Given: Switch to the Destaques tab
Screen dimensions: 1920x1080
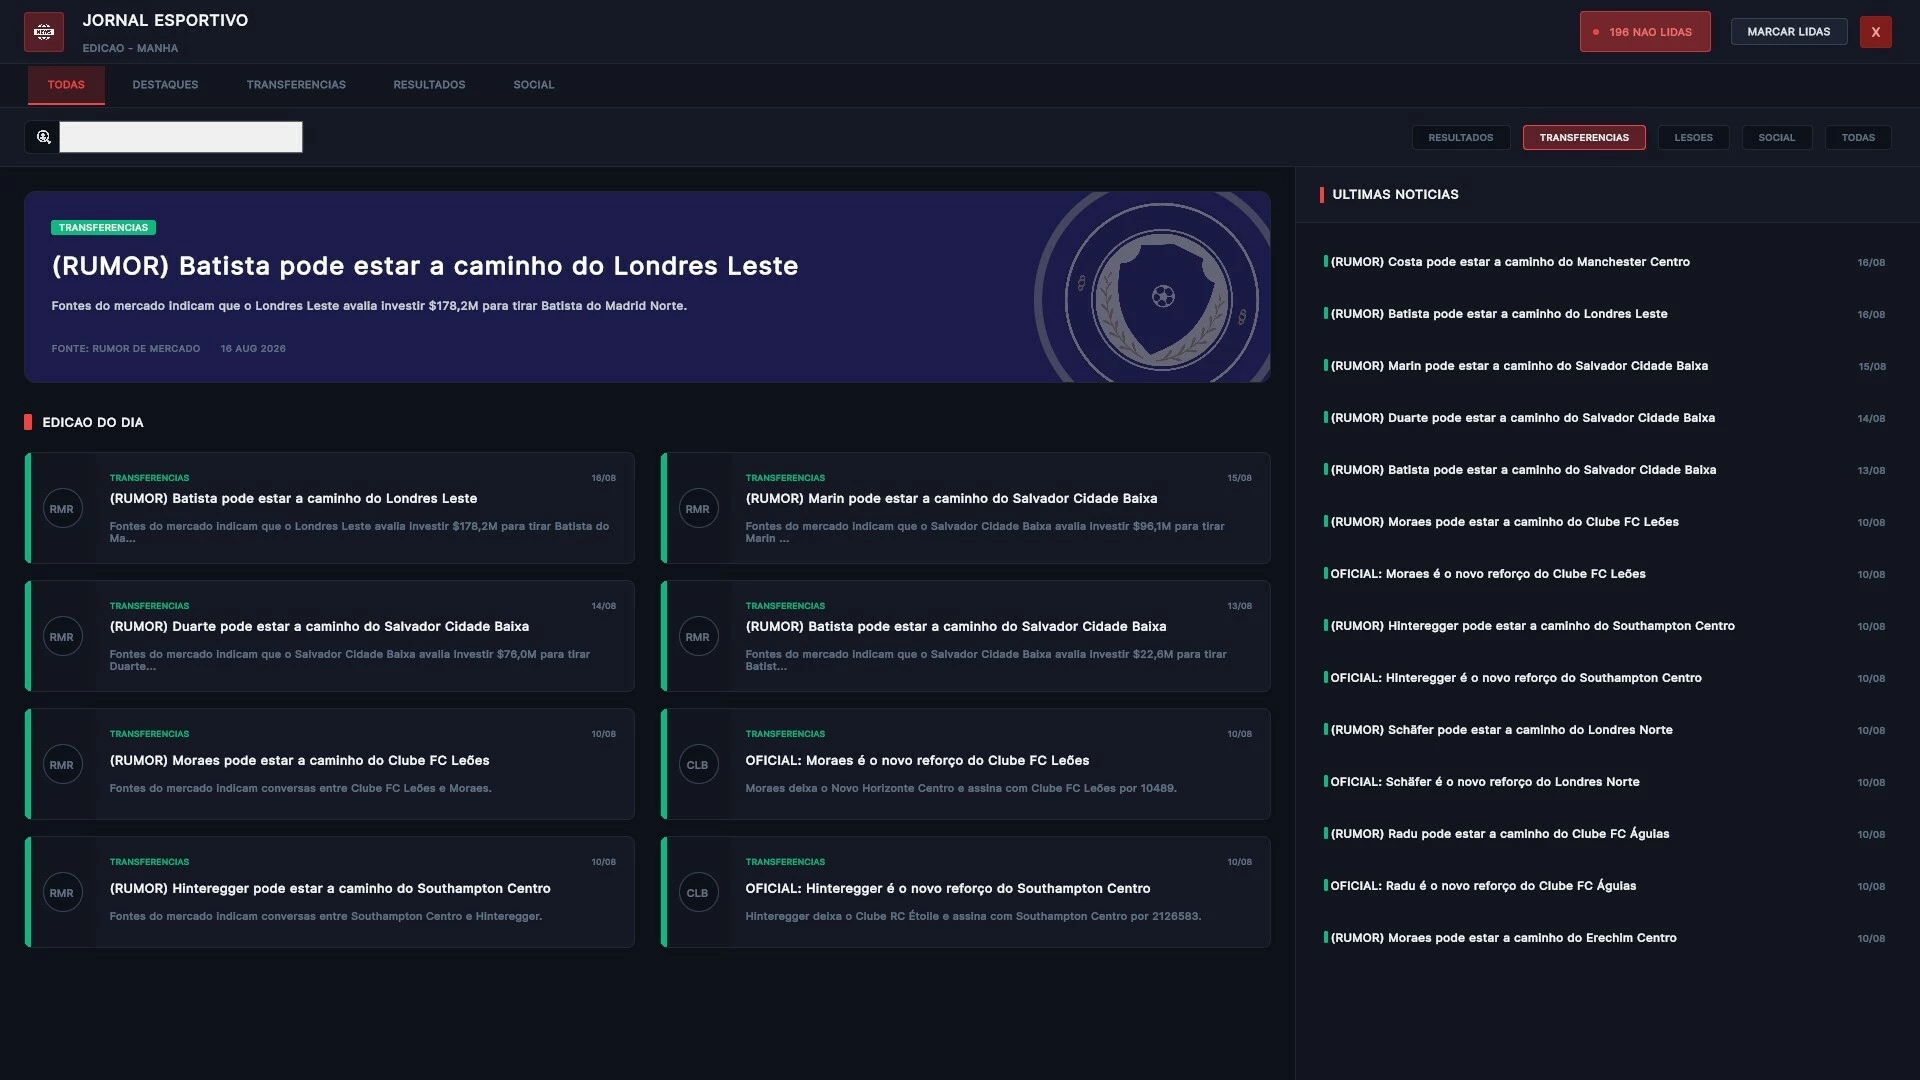Looking at the screenshot, I should coord(165,85).
